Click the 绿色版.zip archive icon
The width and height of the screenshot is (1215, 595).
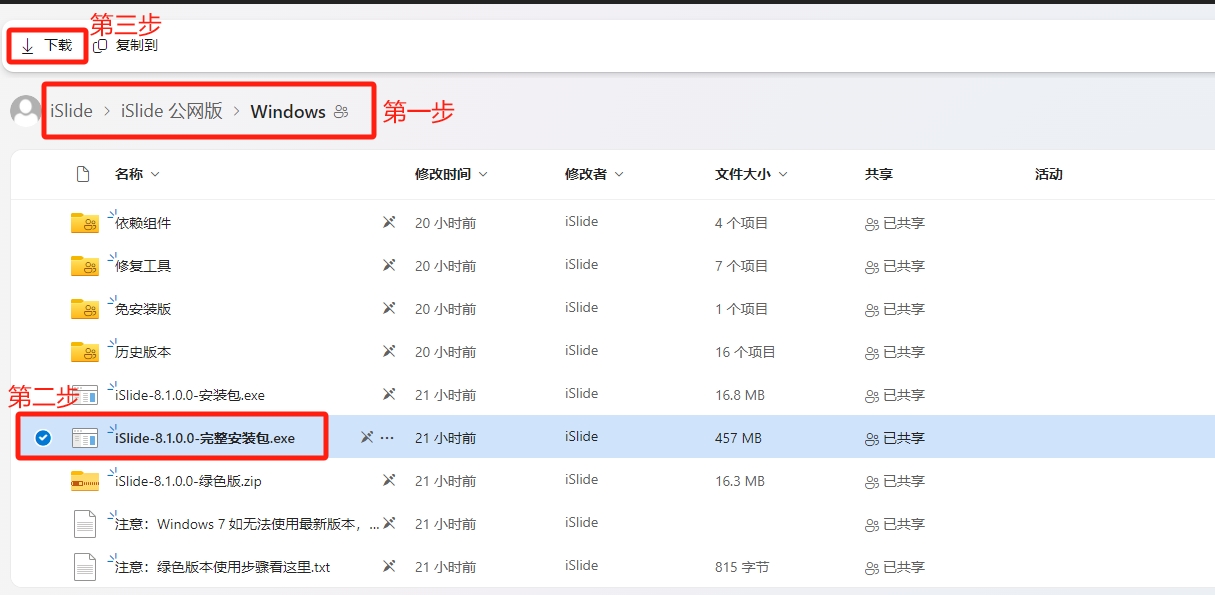[x=85, y=481]
